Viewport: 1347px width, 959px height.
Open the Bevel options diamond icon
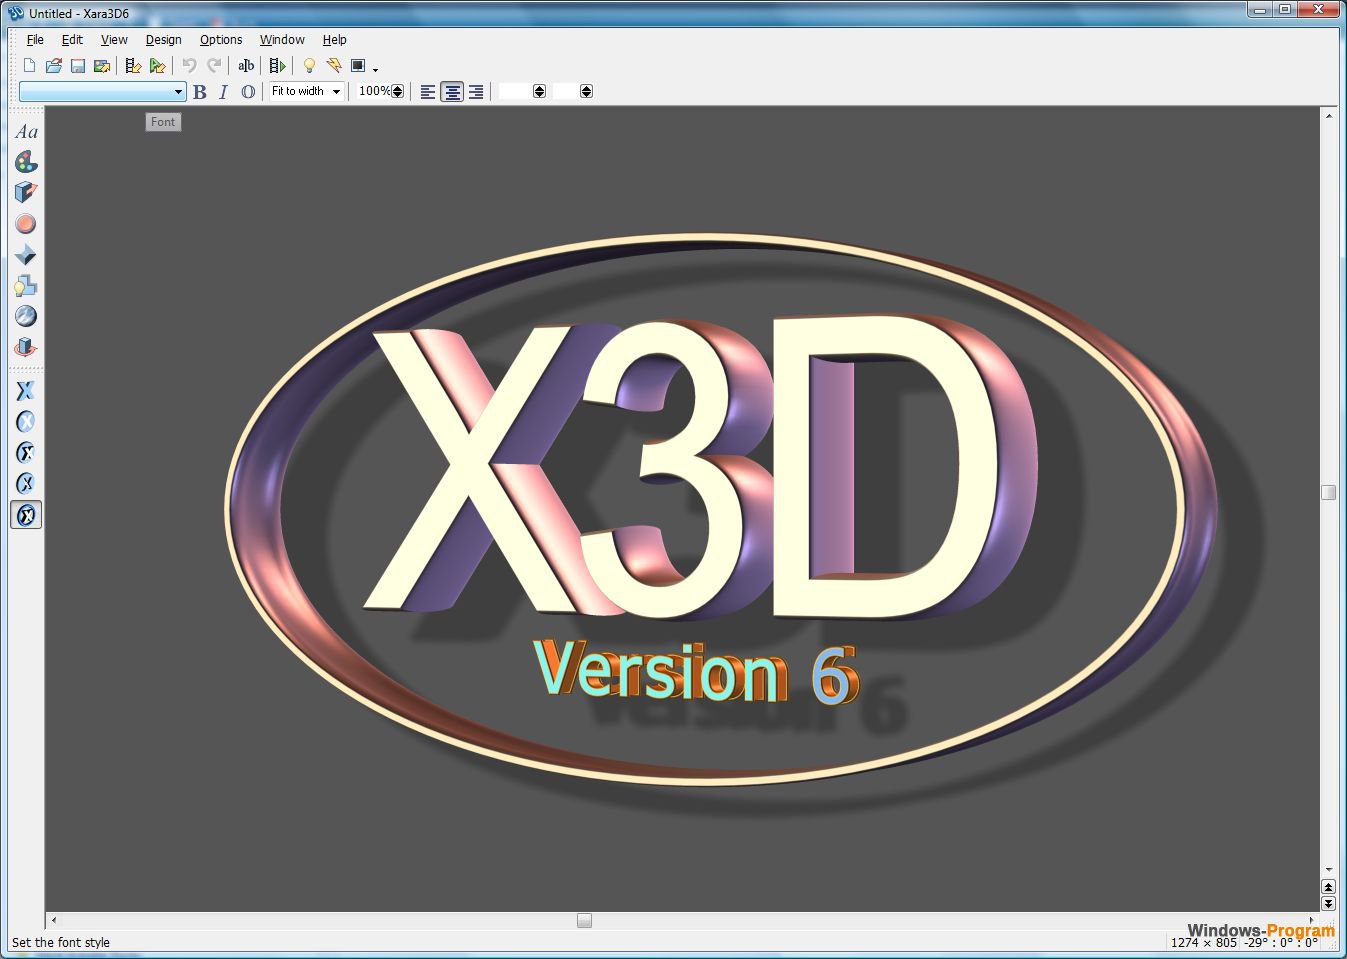(26, 255)
